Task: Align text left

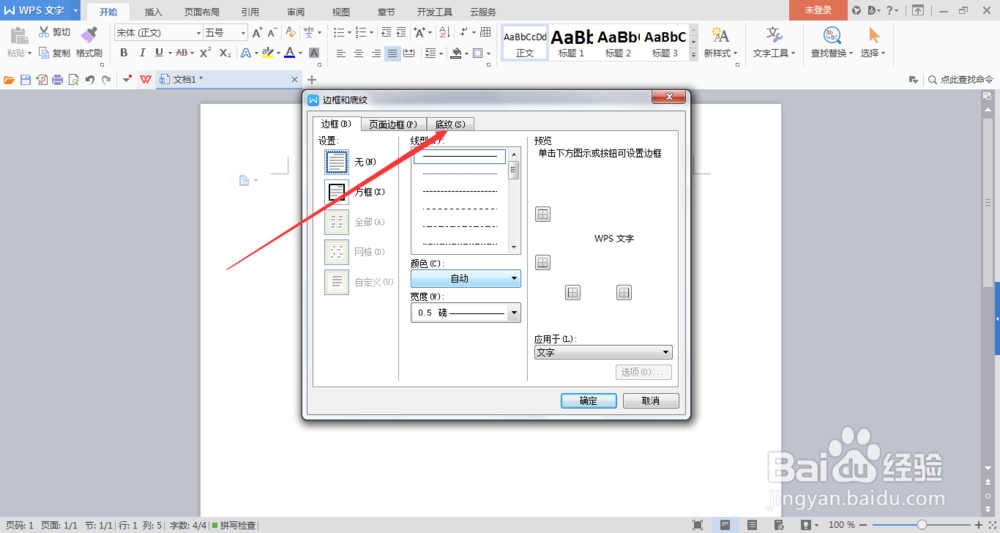Action: tap(341, 54)
